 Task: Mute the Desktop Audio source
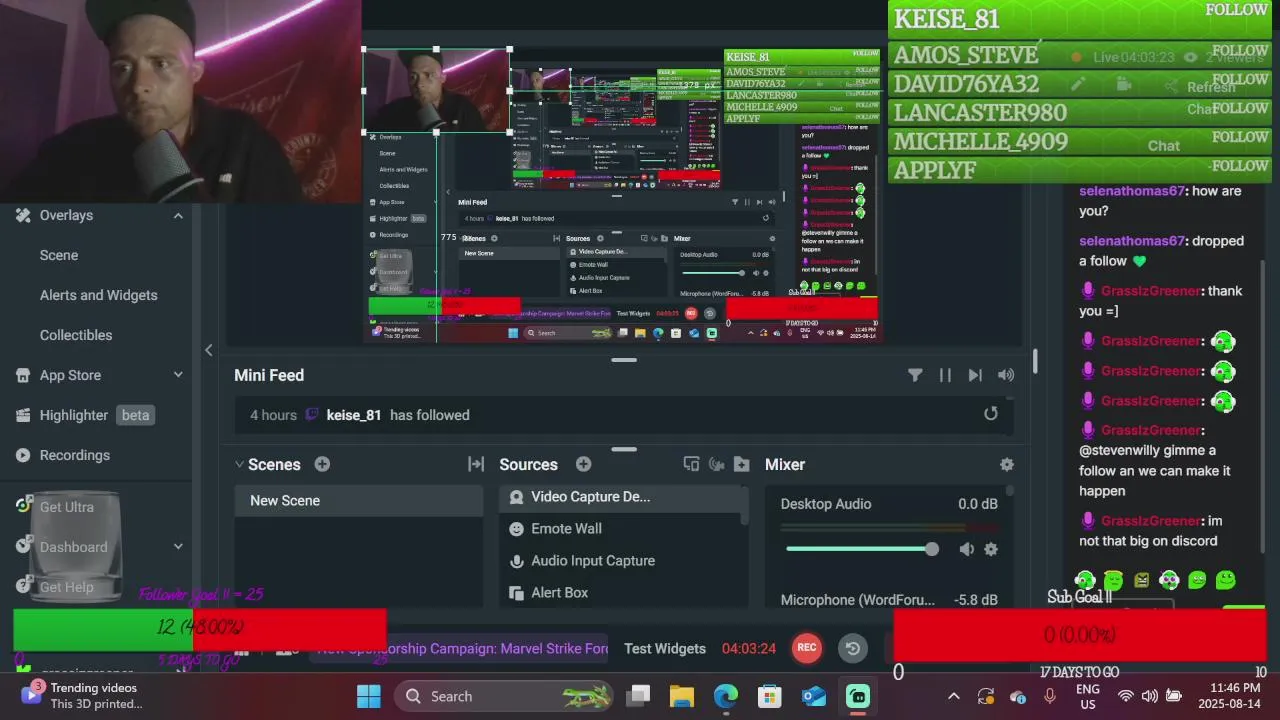[966, 549]
